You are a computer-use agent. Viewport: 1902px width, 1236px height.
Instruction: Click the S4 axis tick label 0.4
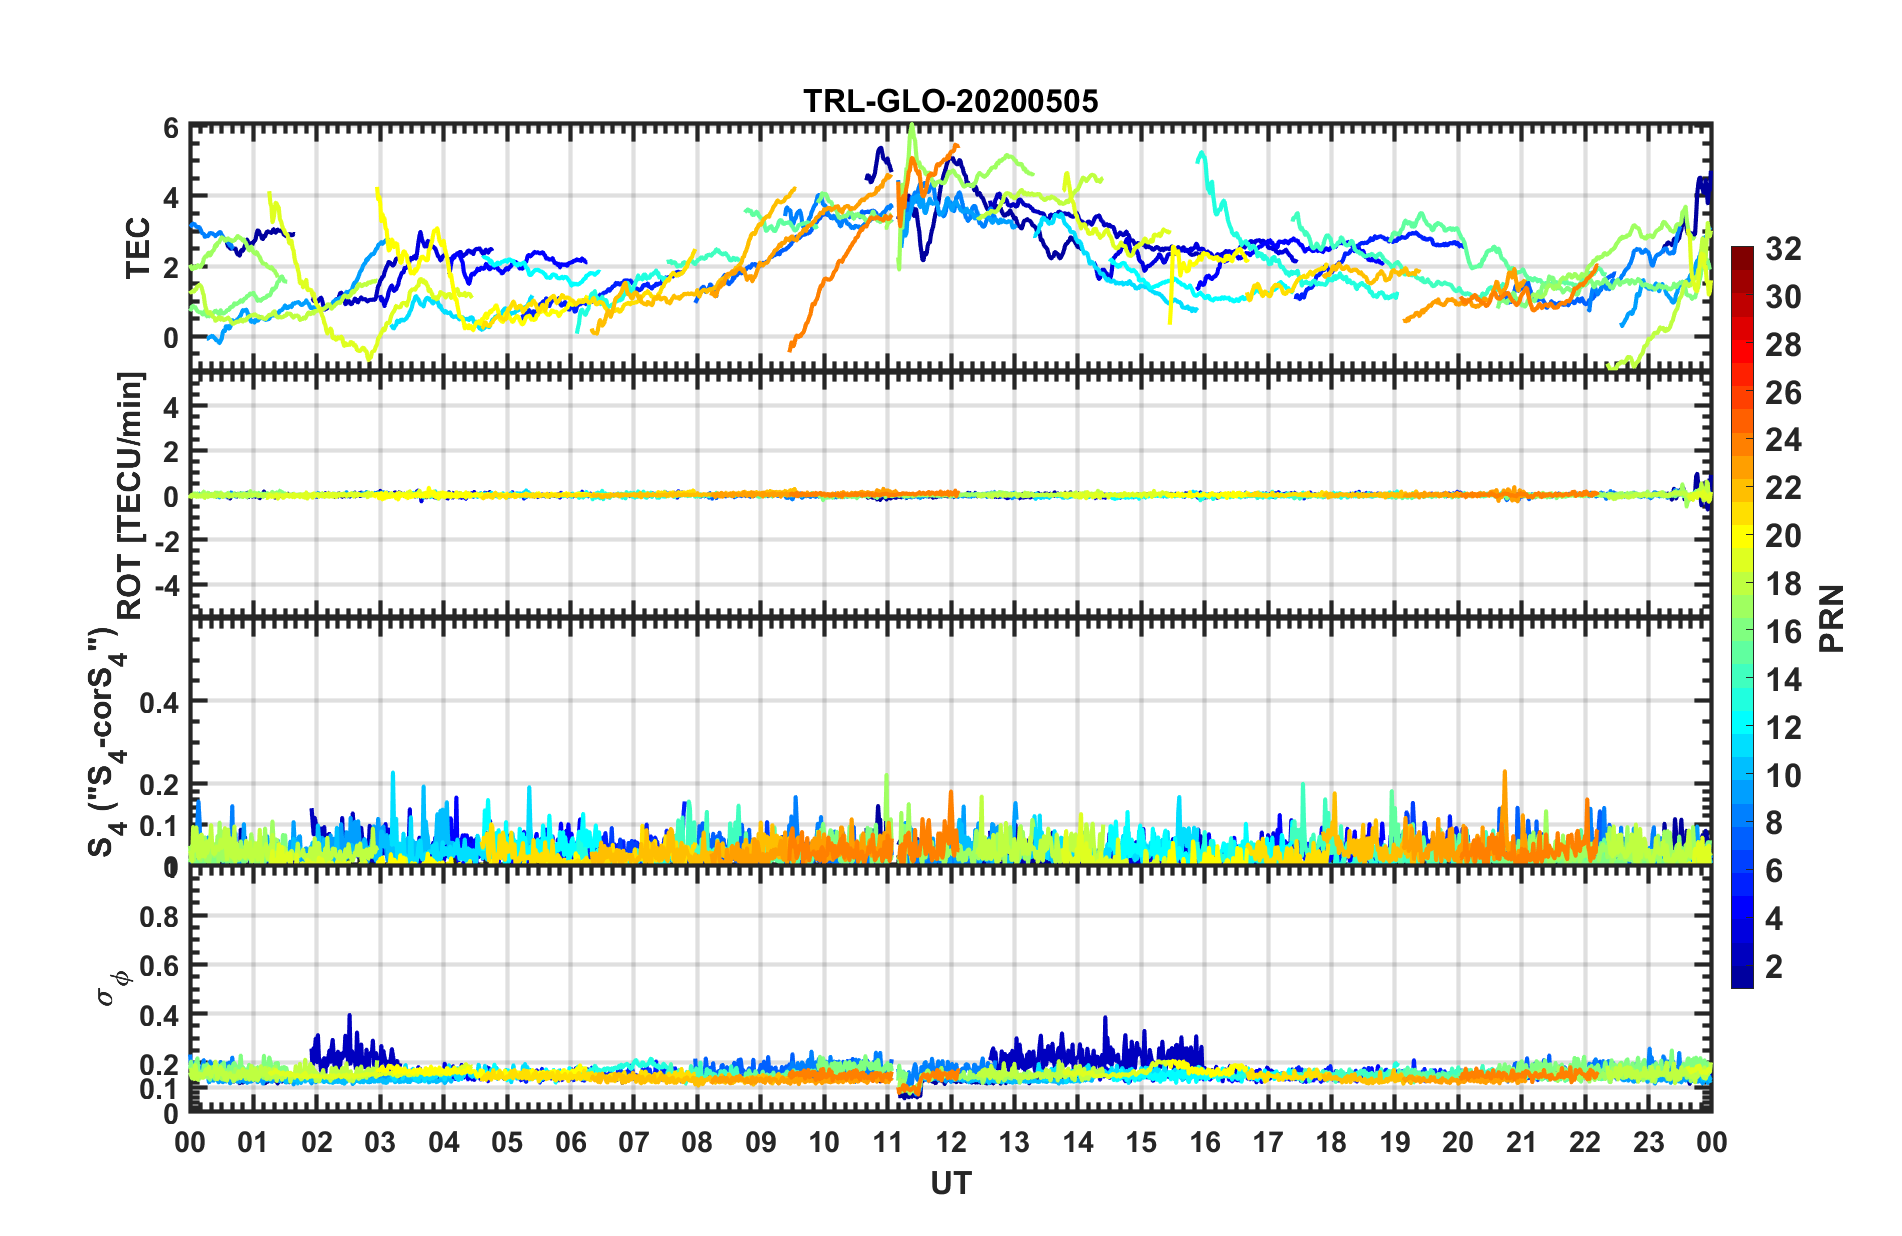(160, 703)
